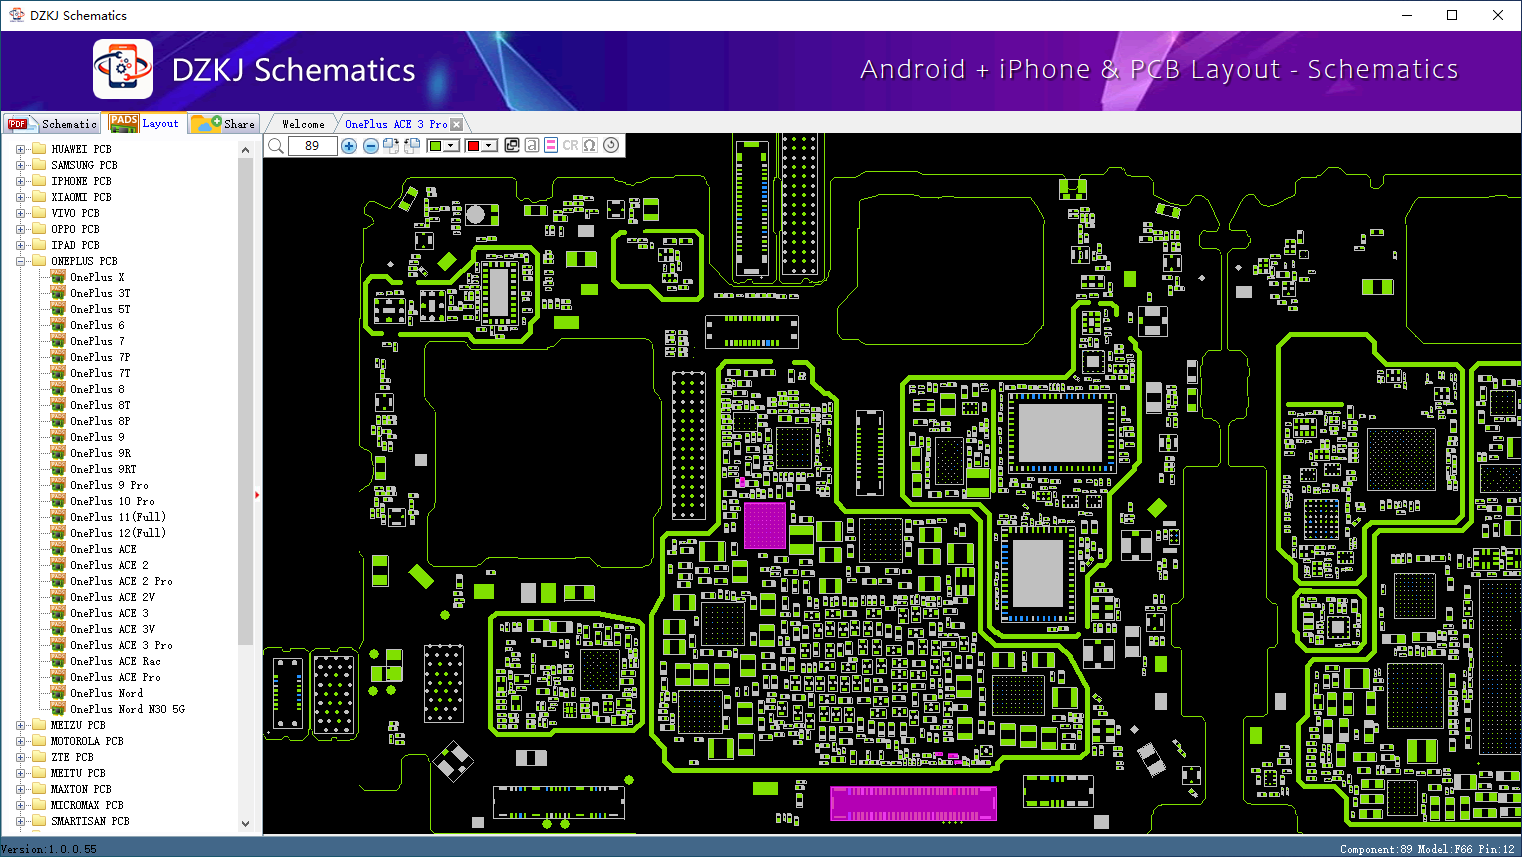The image size is (1522, 857).
Task: Select the MAXTON PCB folder
Action: (x=81, y=789)
